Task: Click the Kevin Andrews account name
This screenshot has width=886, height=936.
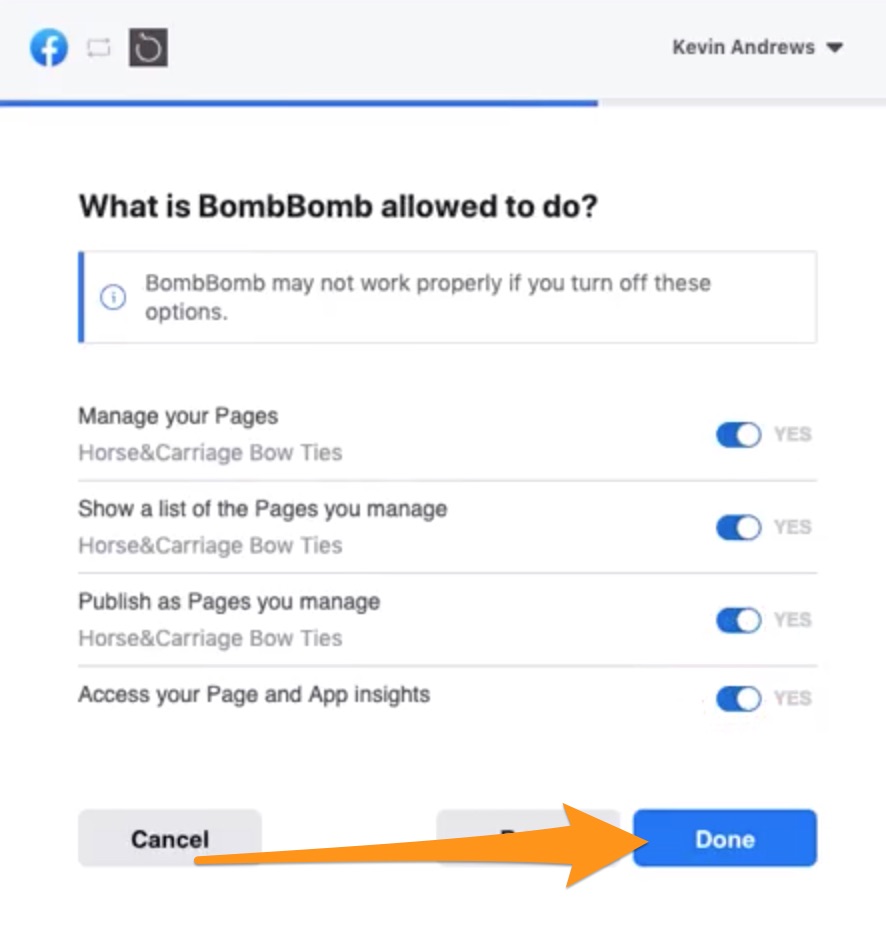Action: [x=743, y=47]
